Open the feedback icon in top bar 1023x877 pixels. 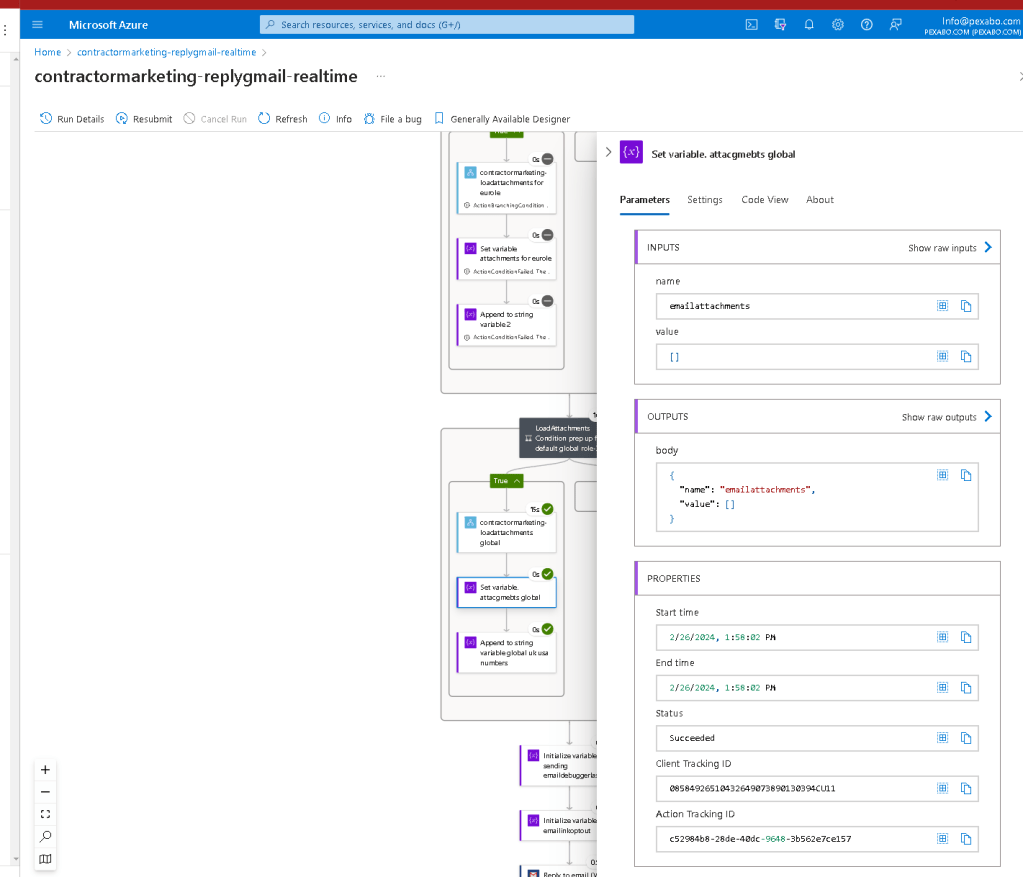click(x=895, y=25)
